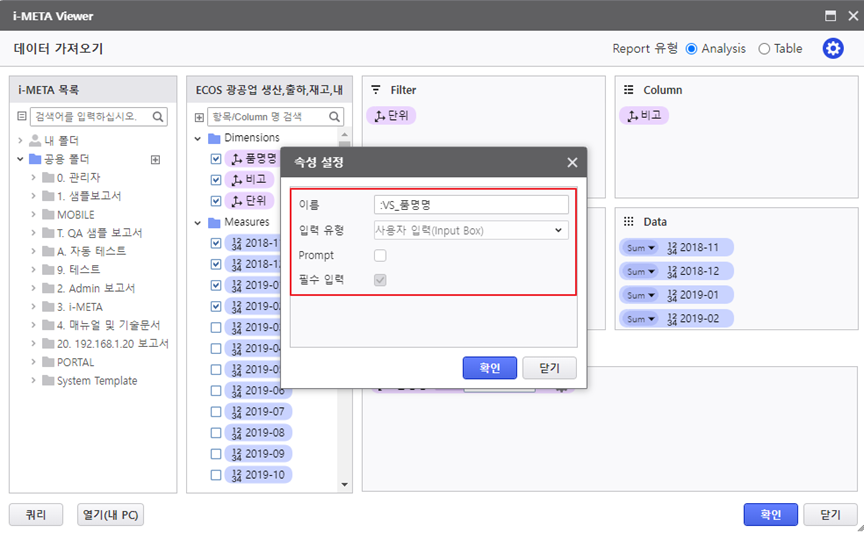
Task: Click the 열기(내 PC) button
Action: tap(111, 514)
